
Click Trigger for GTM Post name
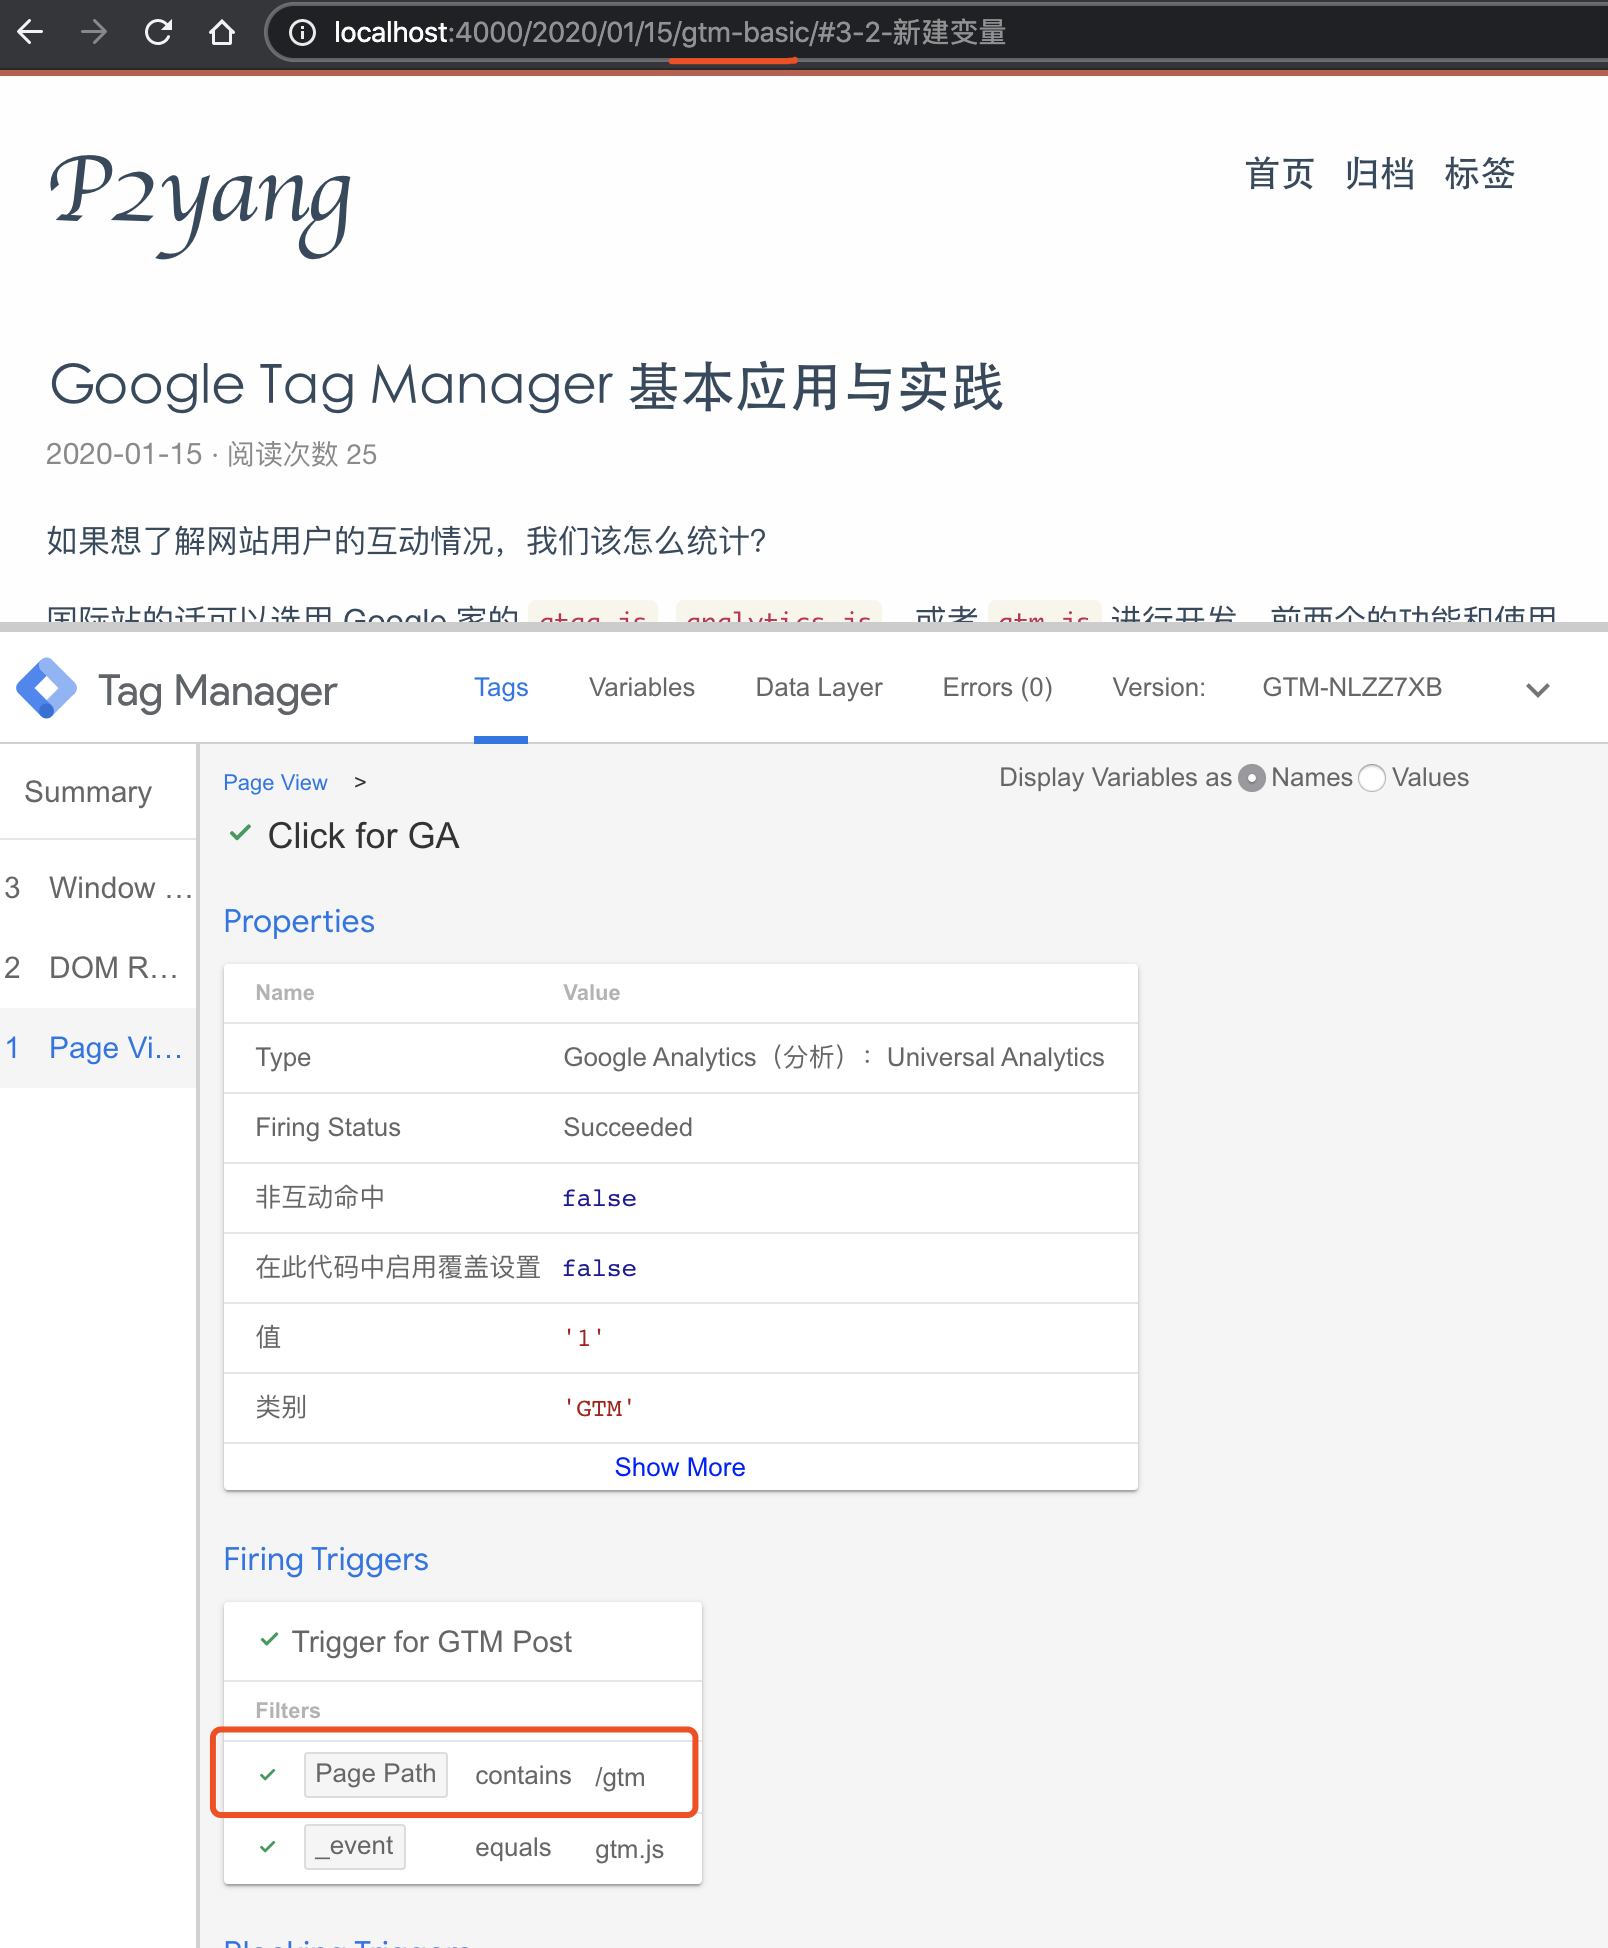point(431,1642)
